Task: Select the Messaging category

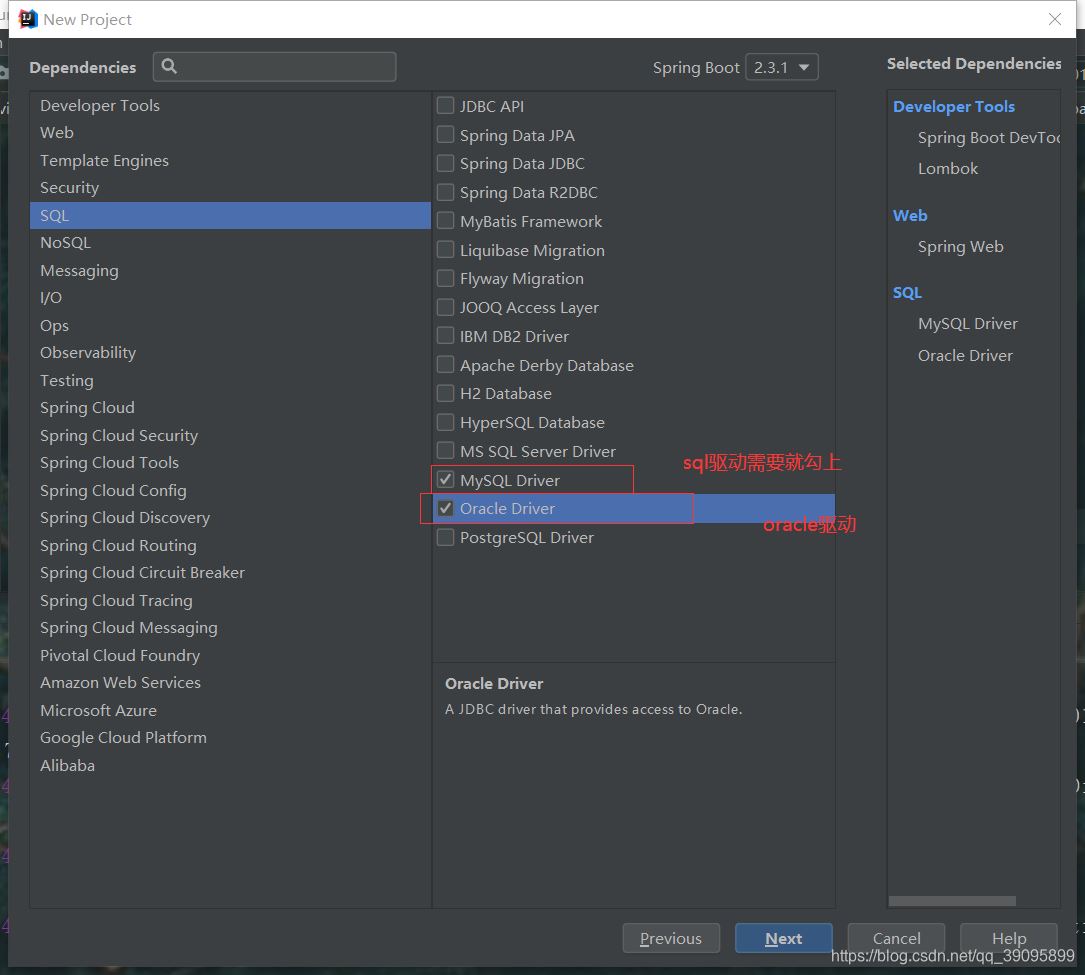Action: click(230, 270)
